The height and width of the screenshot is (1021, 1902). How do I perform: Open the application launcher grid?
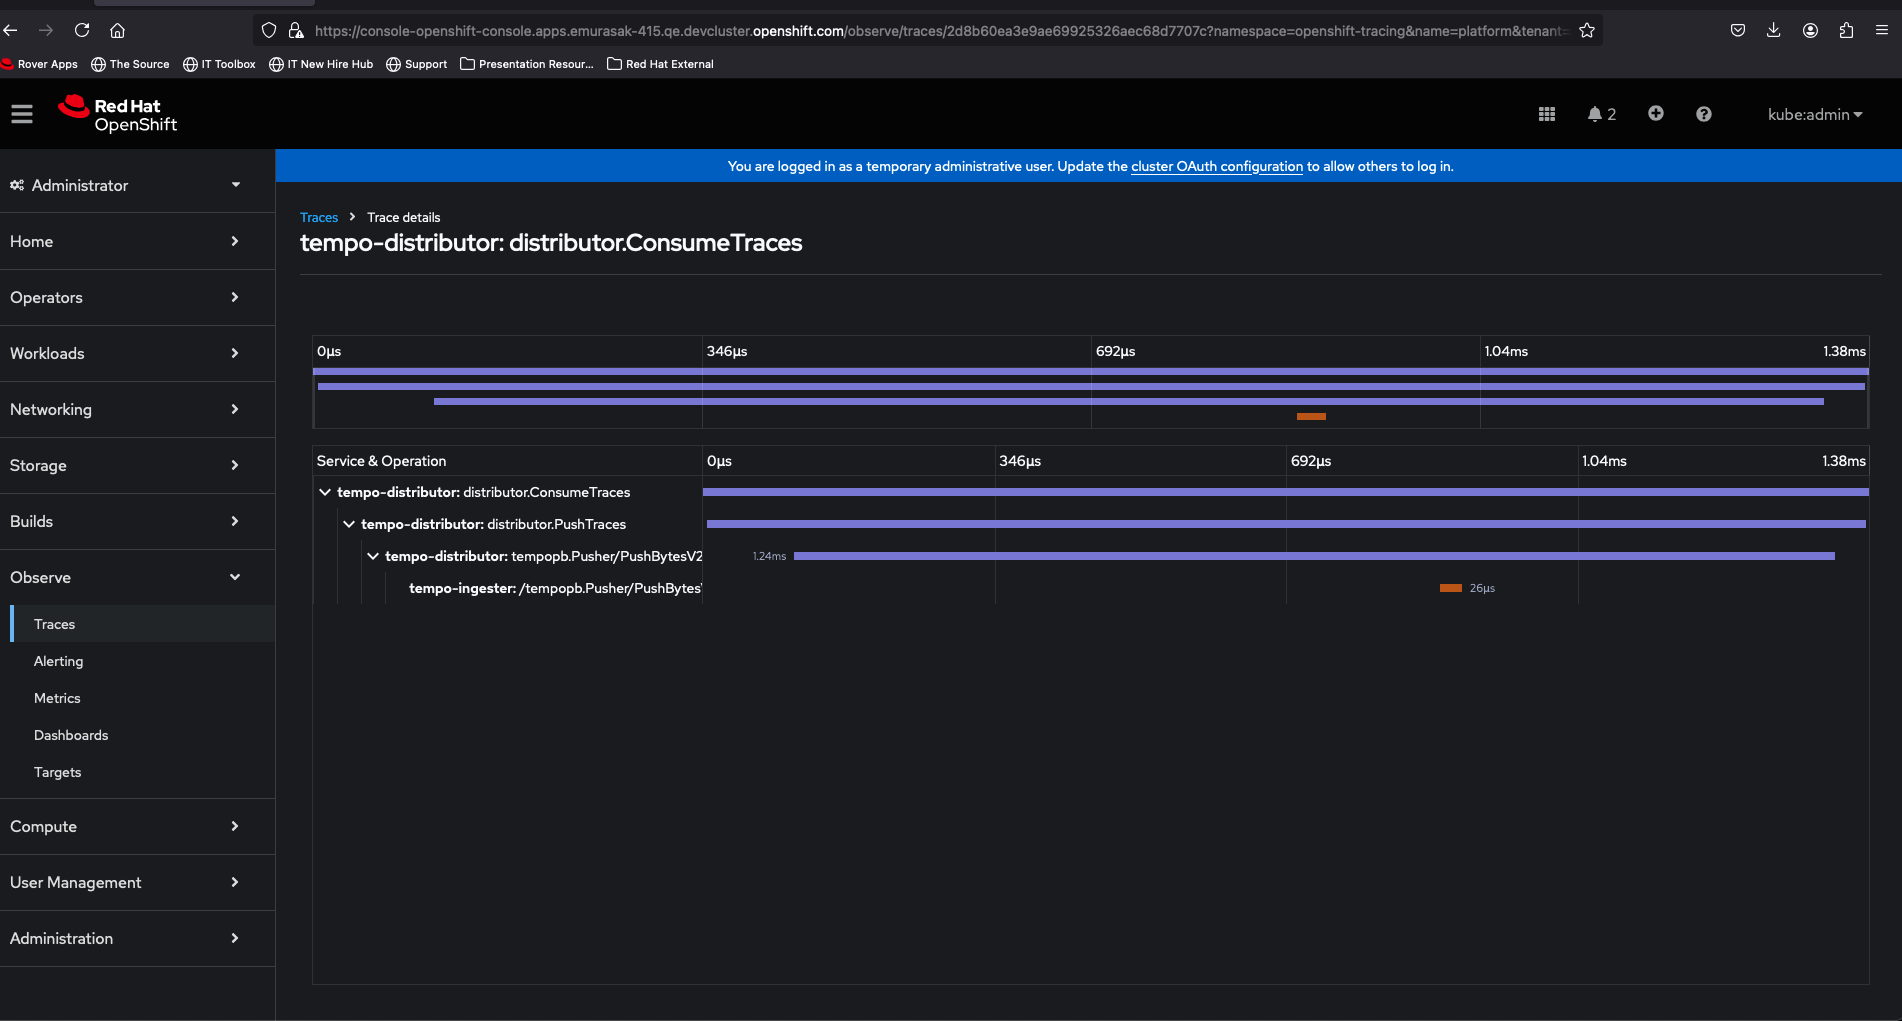1547,114
